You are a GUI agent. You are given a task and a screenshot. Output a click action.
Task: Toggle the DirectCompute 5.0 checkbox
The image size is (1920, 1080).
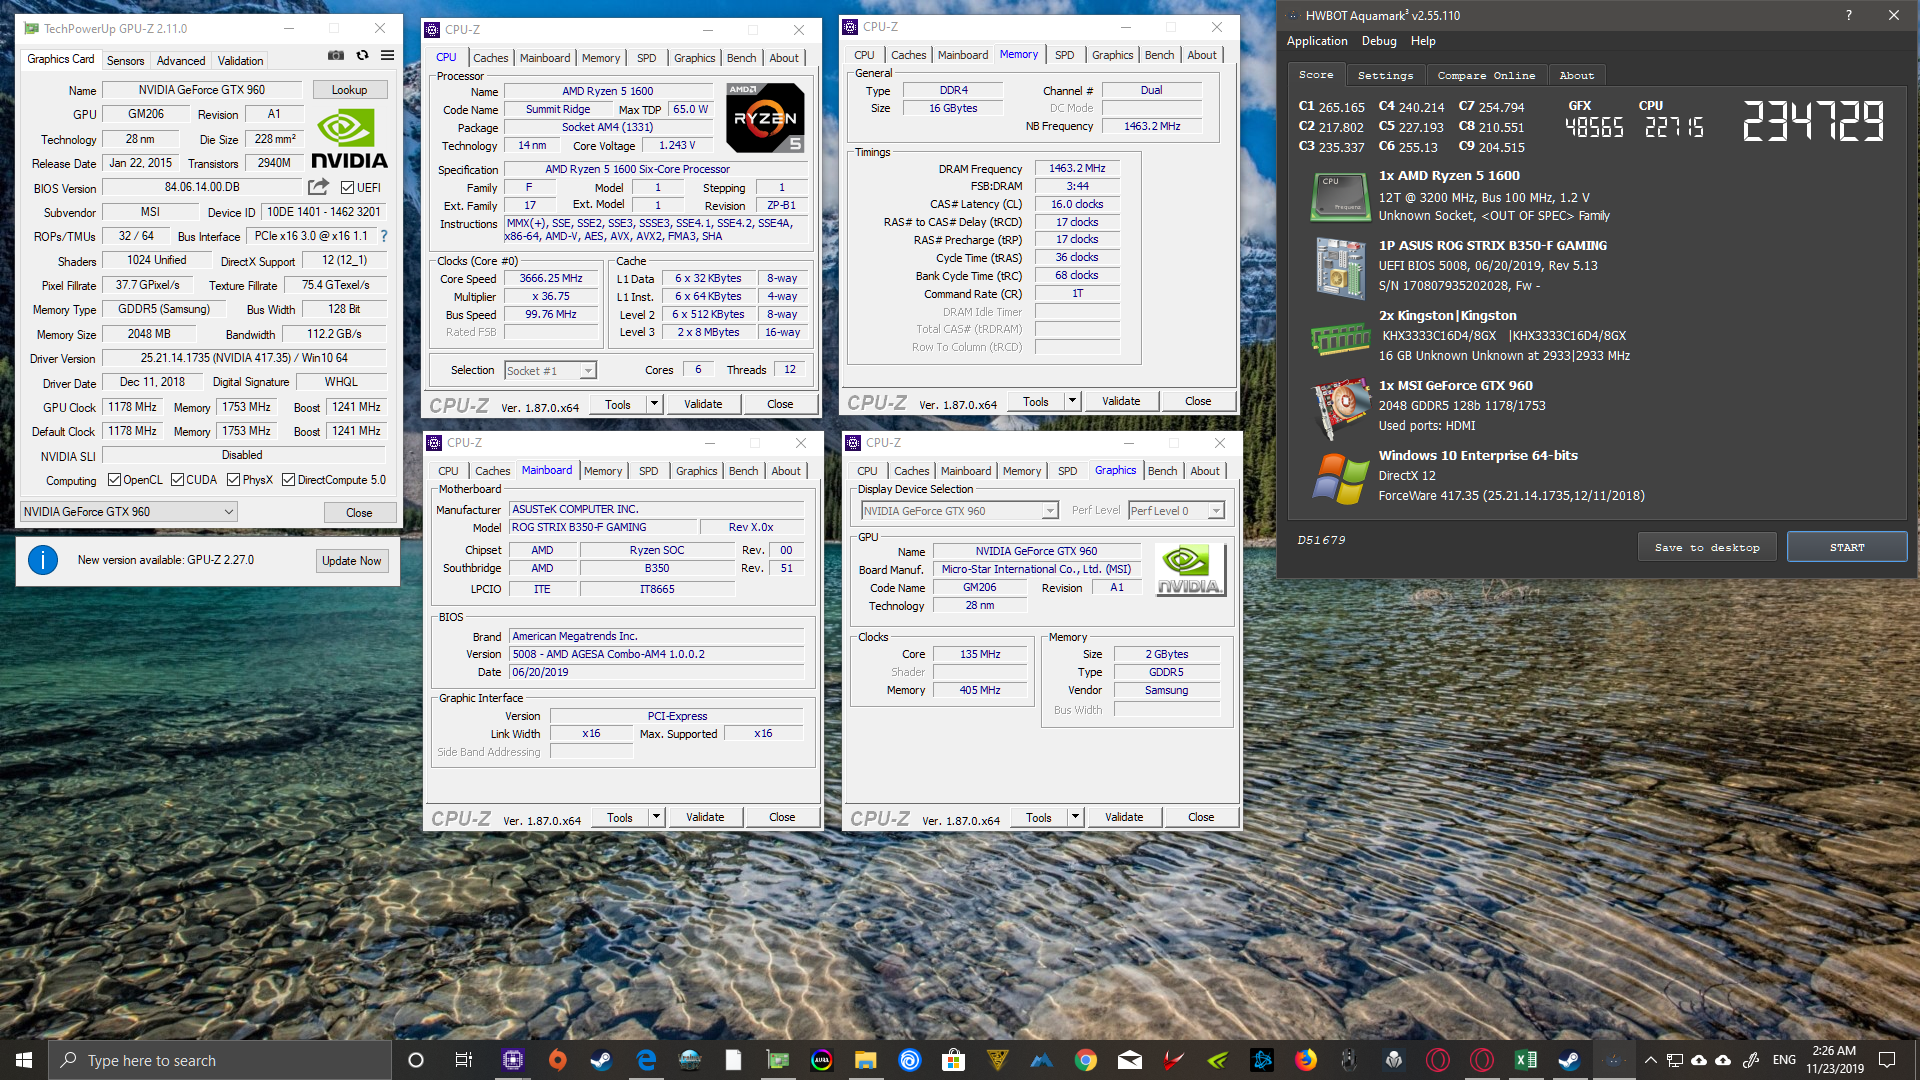click(288, 480)
